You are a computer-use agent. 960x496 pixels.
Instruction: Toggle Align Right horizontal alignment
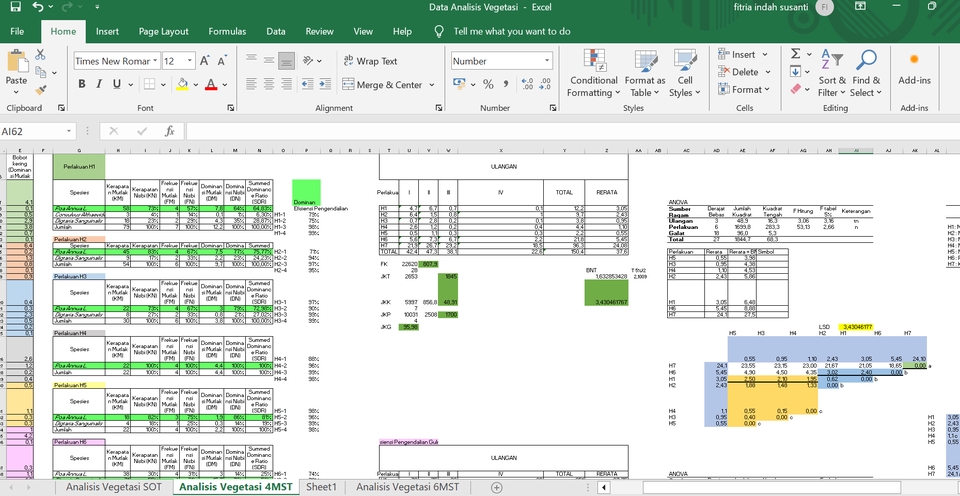click(x=286, y=85)
